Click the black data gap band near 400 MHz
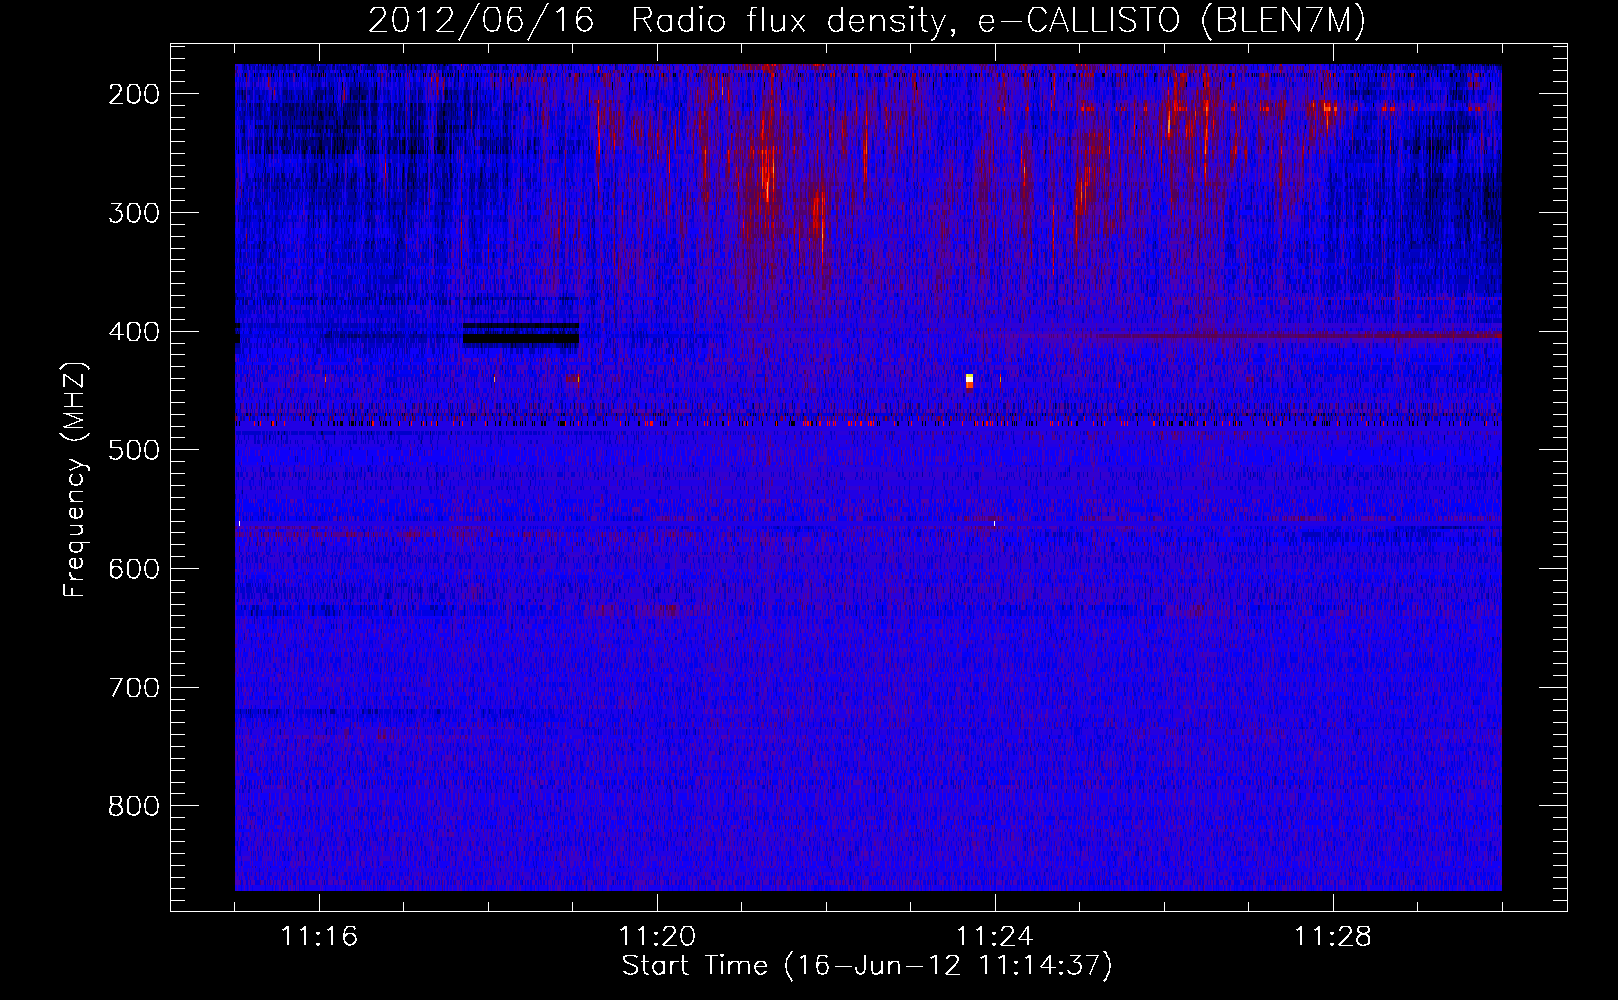The width and height of the screenshot is (1618, 1000). pyautogui.click(x=521, y=334)
